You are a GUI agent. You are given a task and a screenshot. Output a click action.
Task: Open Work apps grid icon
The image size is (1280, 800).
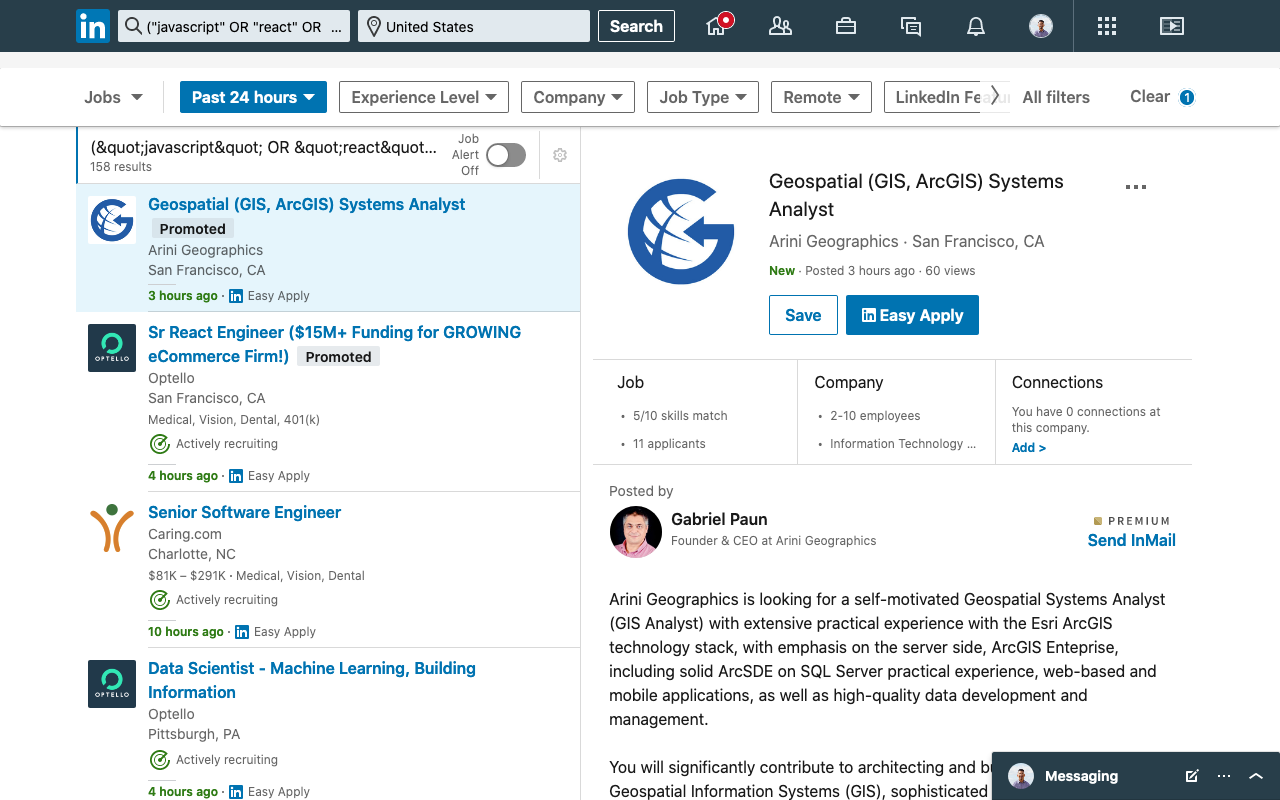click(1106, 26)
